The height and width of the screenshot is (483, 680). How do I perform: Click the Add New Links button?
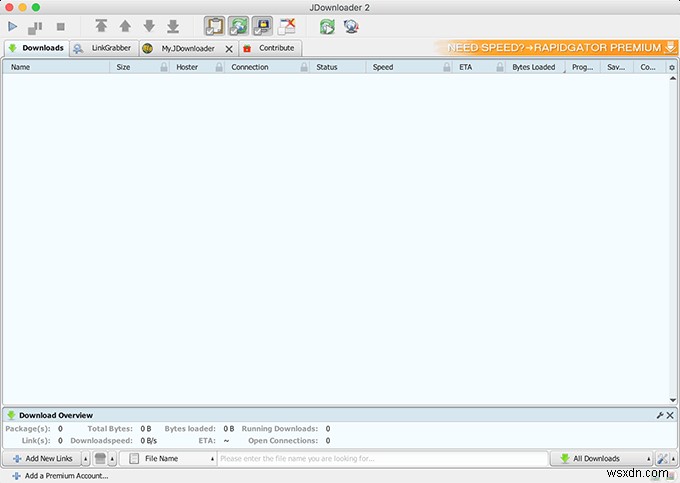tap(42, 459)
